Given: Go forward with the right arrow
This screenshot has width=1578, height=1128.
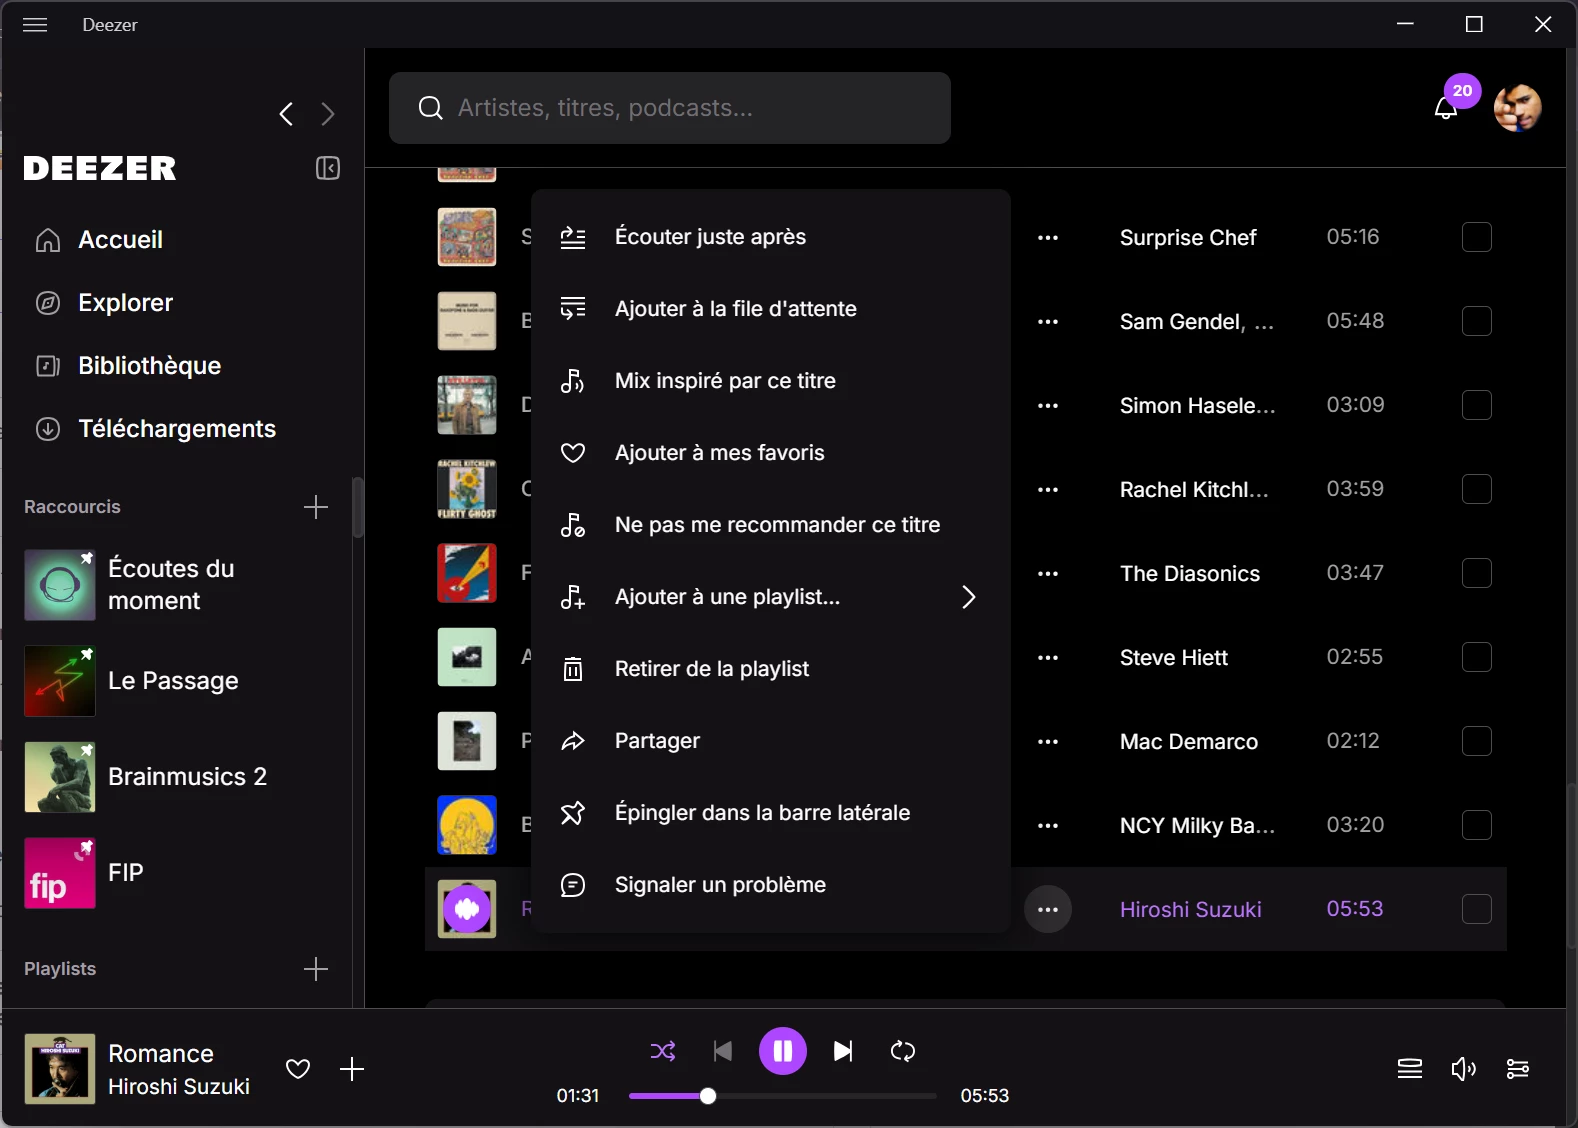Looking at the screenshot, I should [327, 114].
